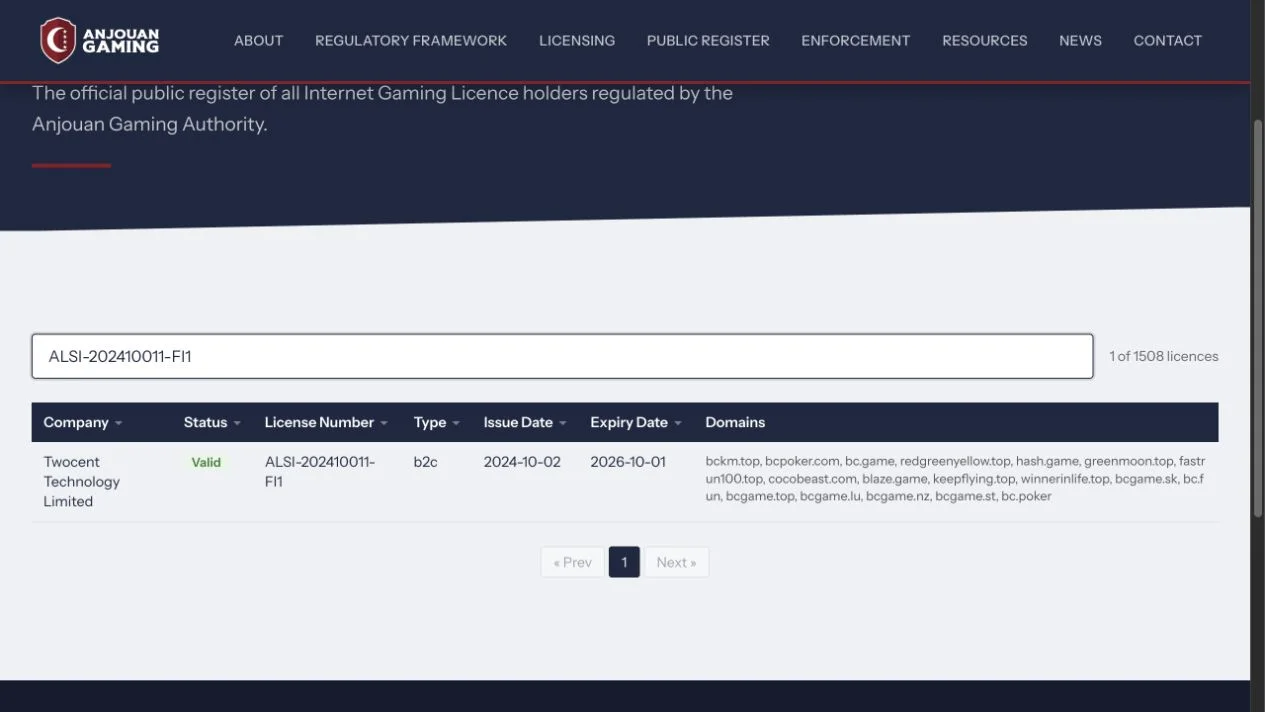The image size is (1265, 712).
Task: Click the Valid status badge
Action: click(206, 462)
